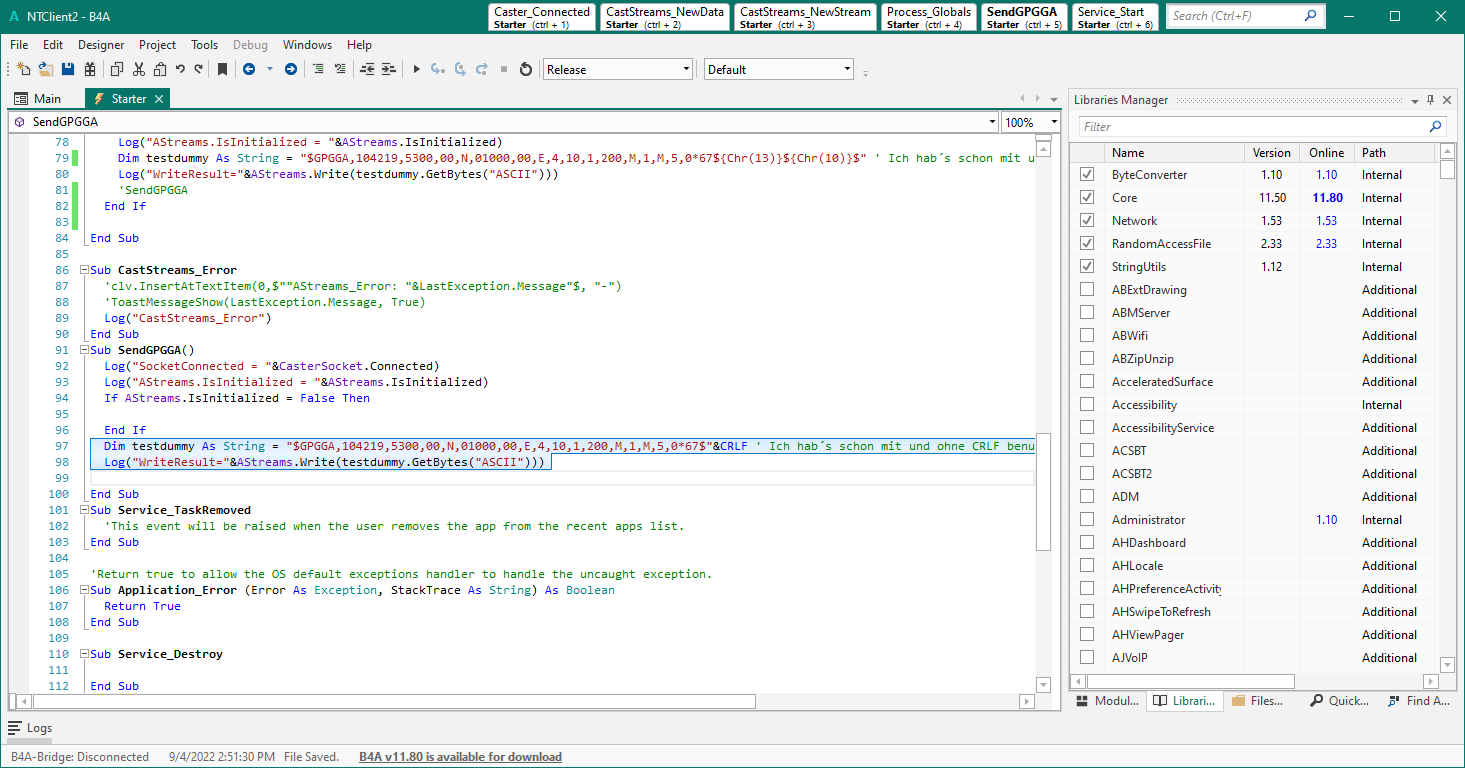Click the Navigate Backward blue arrow
The image size is (1465, 768).
tap(249, 69)
